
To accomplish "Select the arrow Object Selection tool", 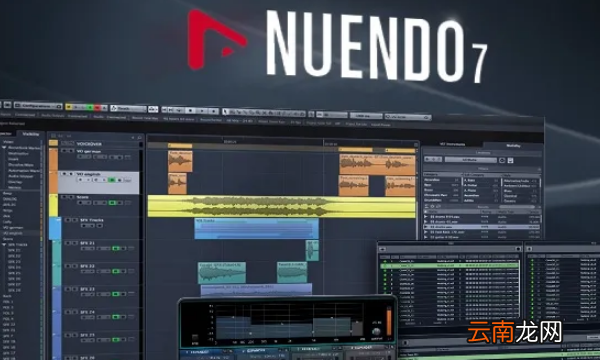I will [226, 112].
